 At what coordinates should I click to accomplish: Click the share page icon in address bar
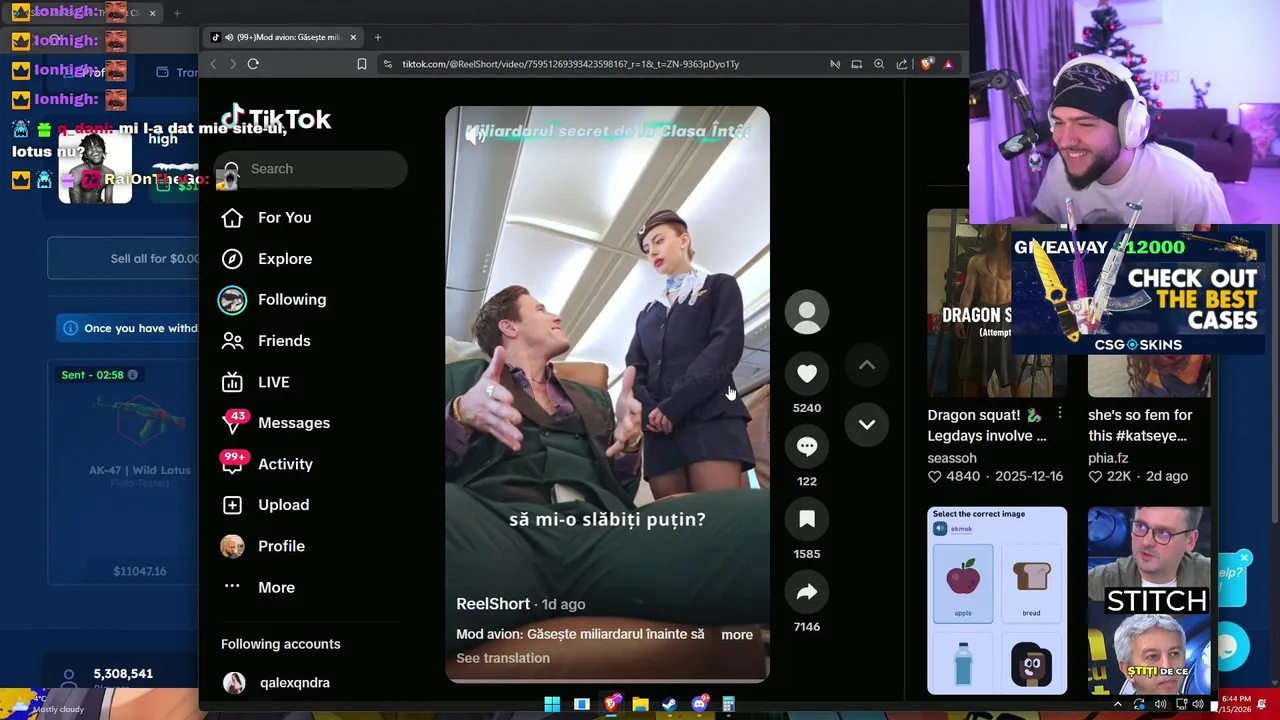click(902, 64)
